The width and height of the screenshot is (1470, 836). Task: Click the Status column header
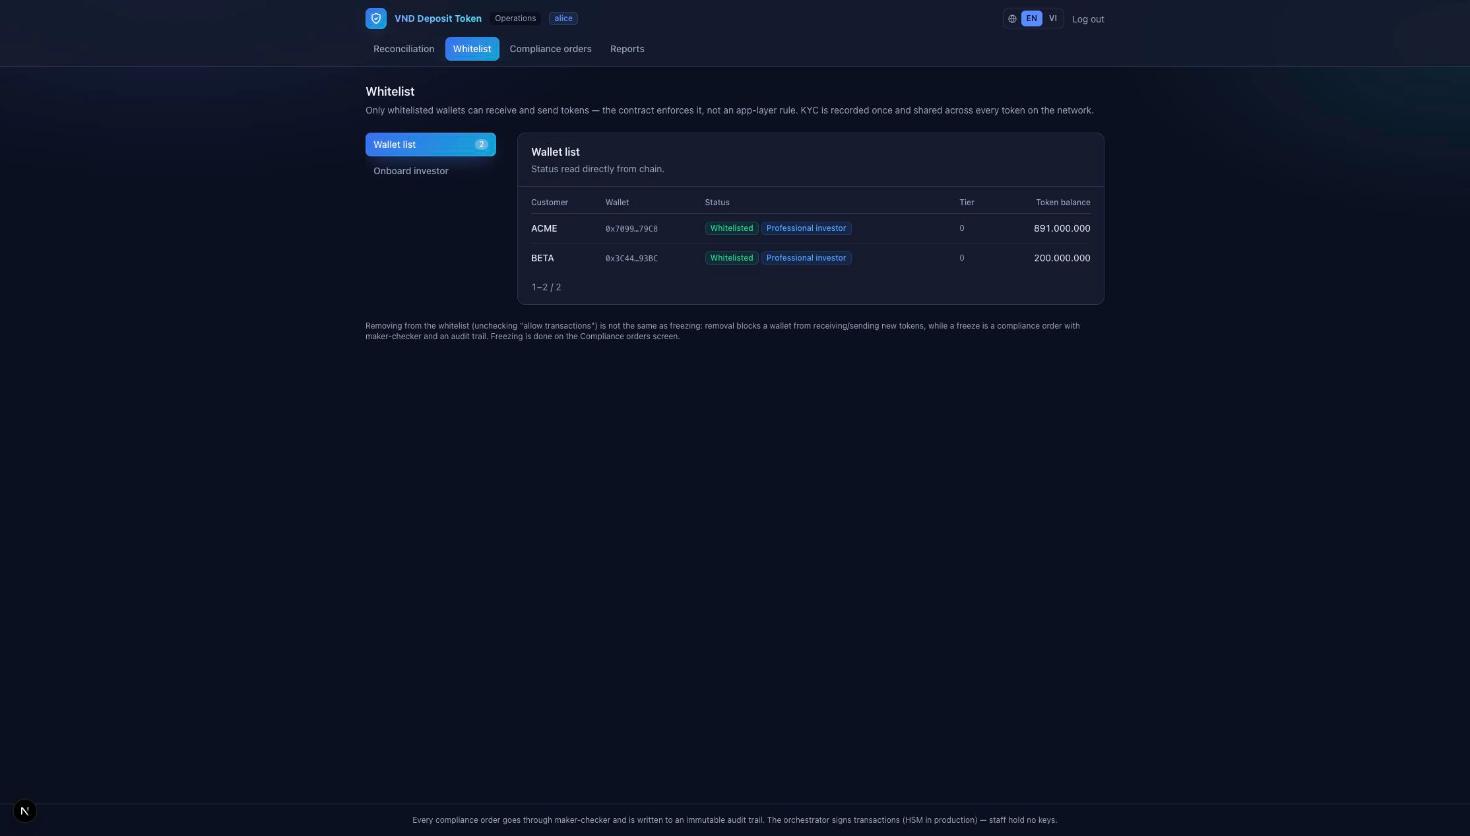pyautogui.click(x=717, y=202)
